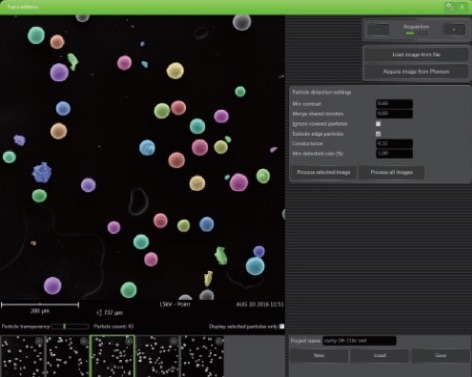Click into the Min contrast value field

point(394,104)
